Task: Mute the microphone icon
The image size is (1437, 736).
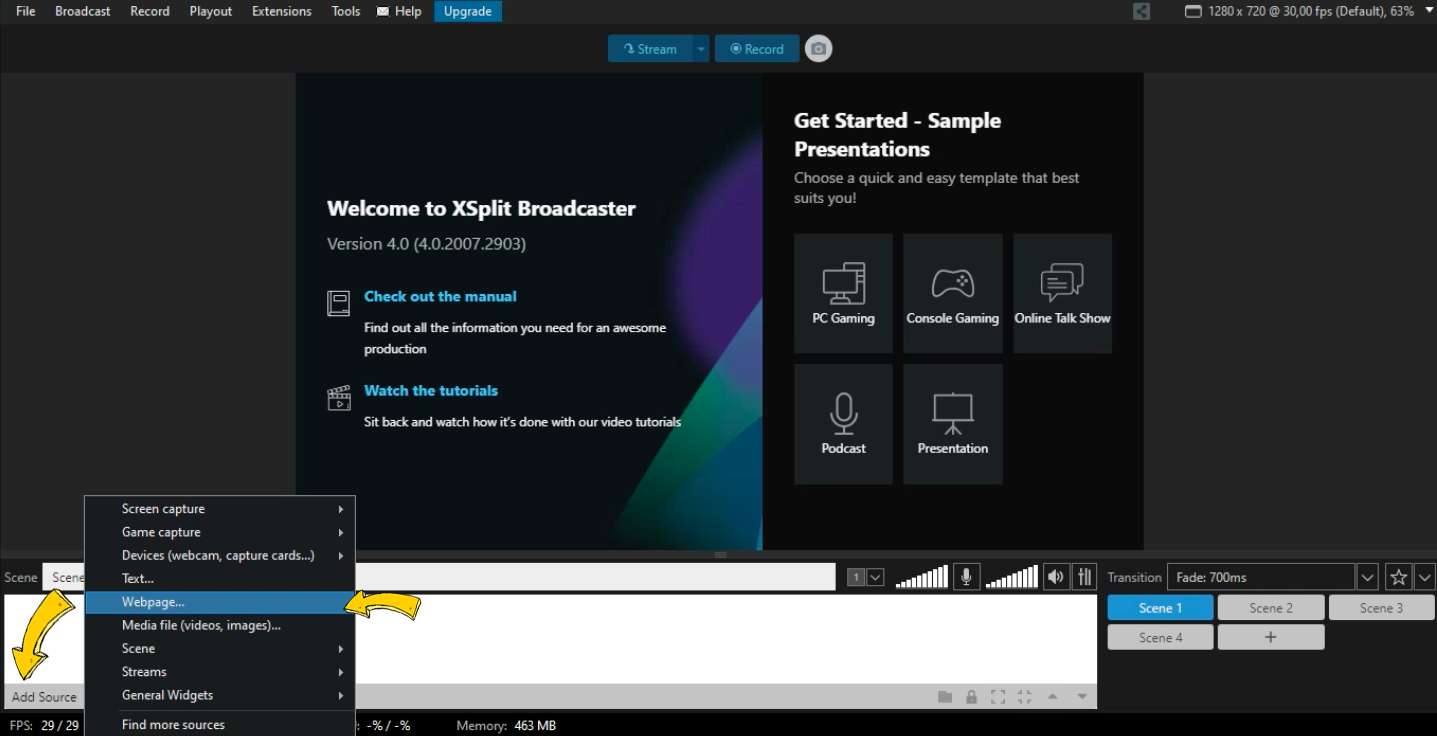Action: tap(965, 577)
